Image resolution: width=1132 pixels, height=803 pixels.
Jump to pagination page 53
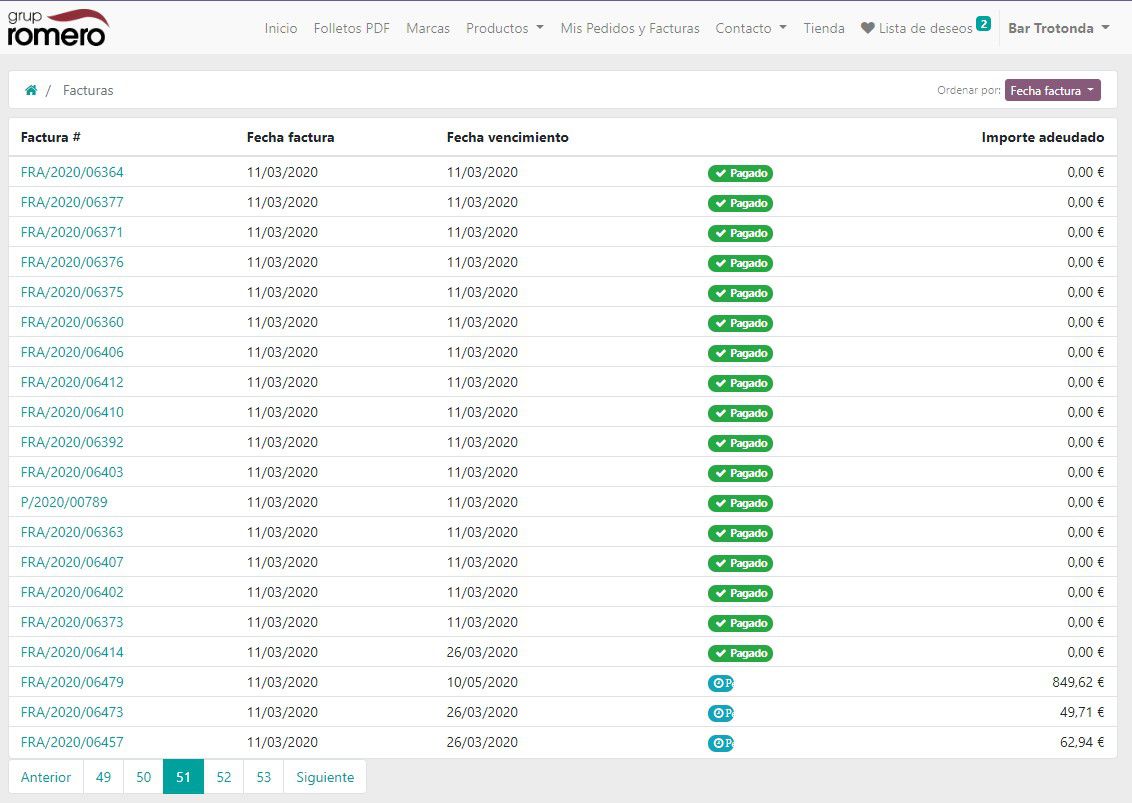[x=263, y=777]
